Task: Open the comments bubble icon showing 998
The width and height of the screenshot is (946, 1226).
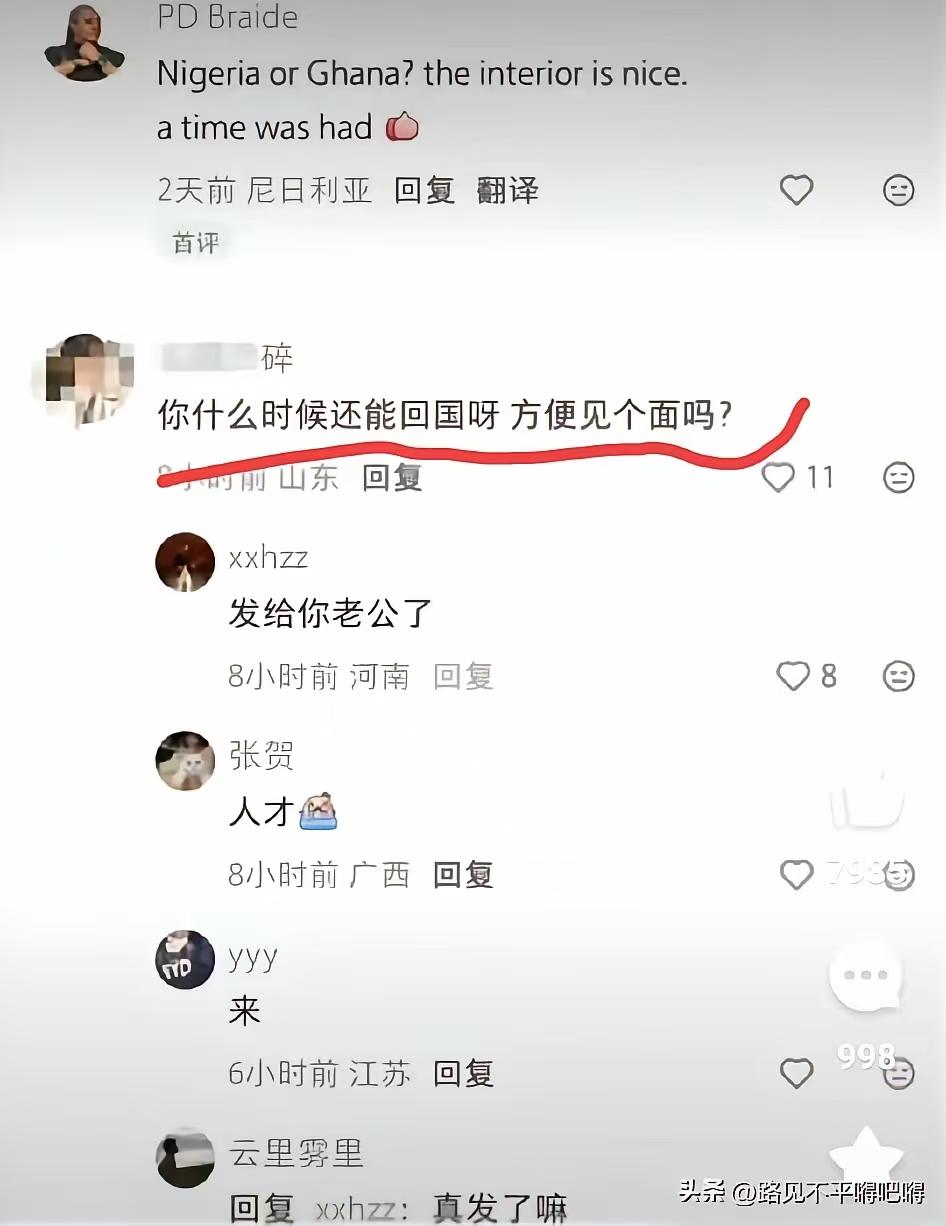Action: (x=866, y=977)
